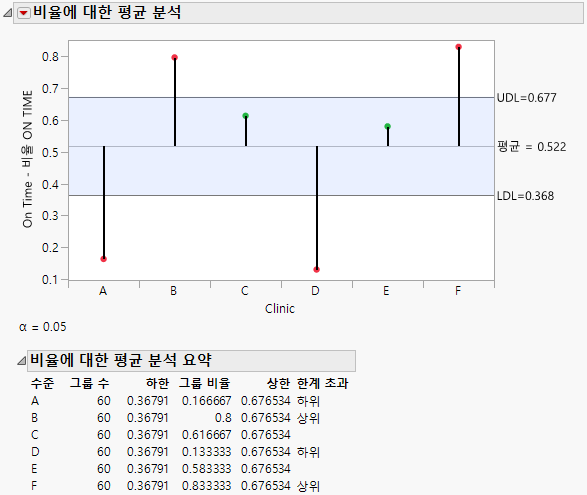Image resolution: width=587 pixels, height=495 pixels.
Task: Click group proportion 0.583333 for level E
Action: click(x=206, y=469)
